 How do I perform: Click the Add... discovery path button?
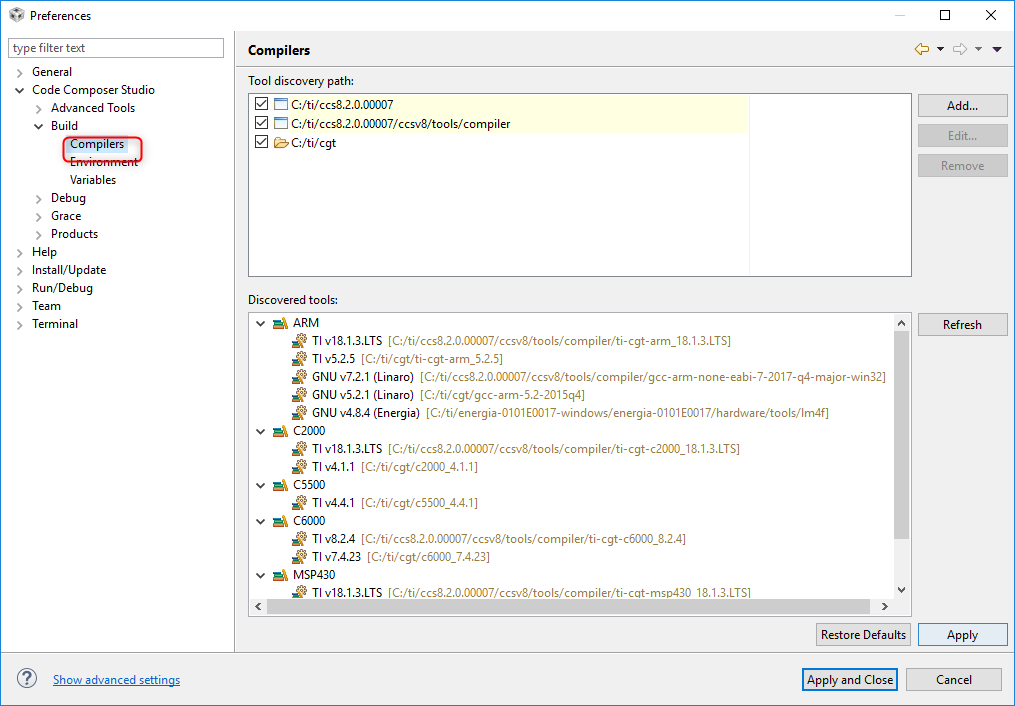tap(962, 105)
